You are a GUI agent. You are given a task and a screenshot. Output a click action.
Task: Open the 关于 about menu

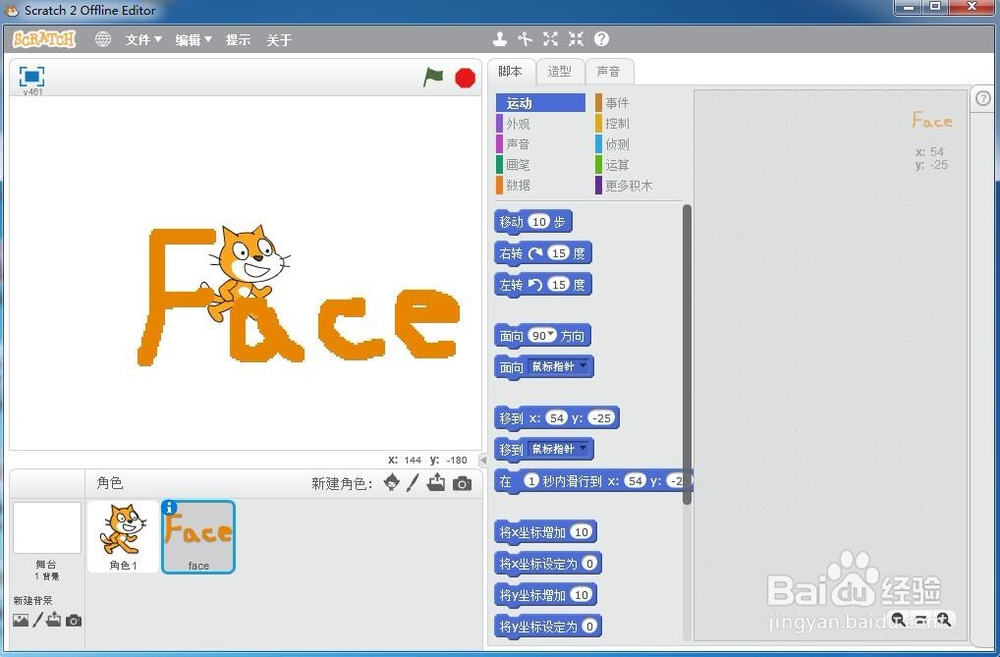(x=279, y=40)
